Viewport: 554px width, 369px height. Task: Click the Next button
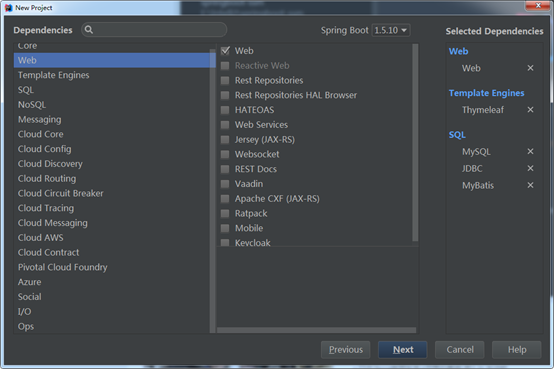pyautogui.click(x=403, y=350)
